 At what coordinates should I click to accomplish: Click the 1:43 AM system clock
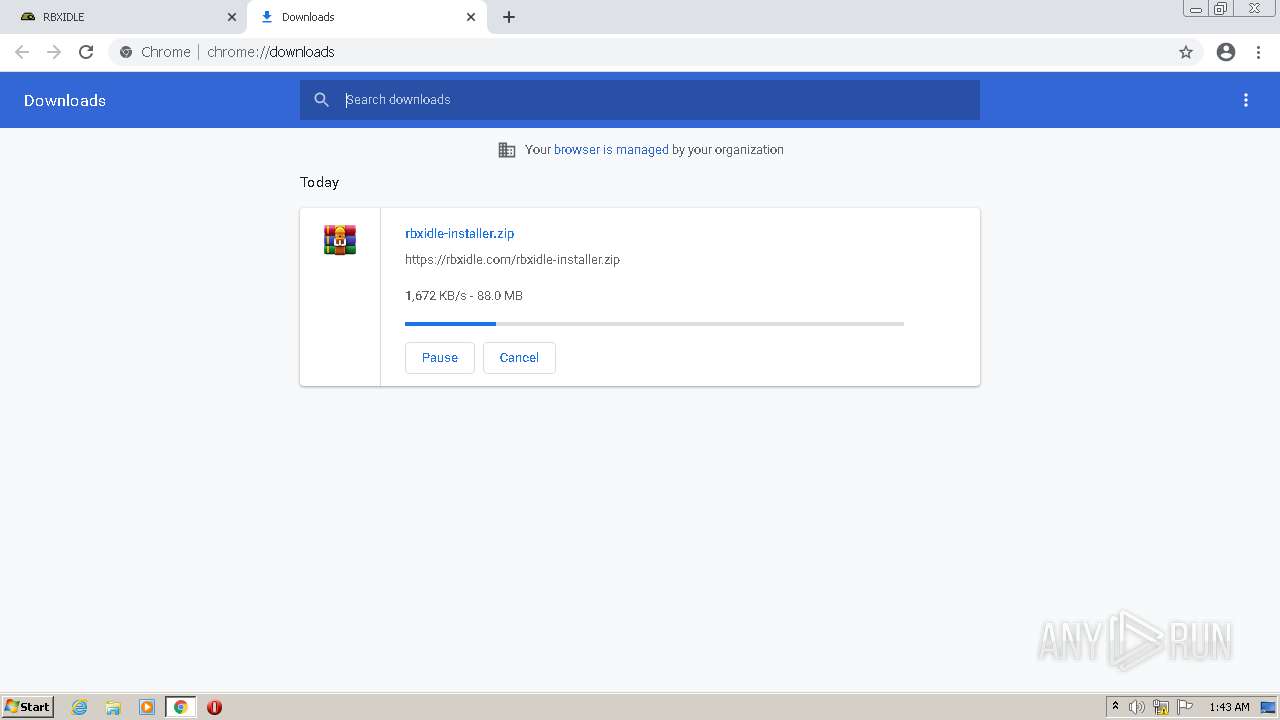(x=1229, y=707)
